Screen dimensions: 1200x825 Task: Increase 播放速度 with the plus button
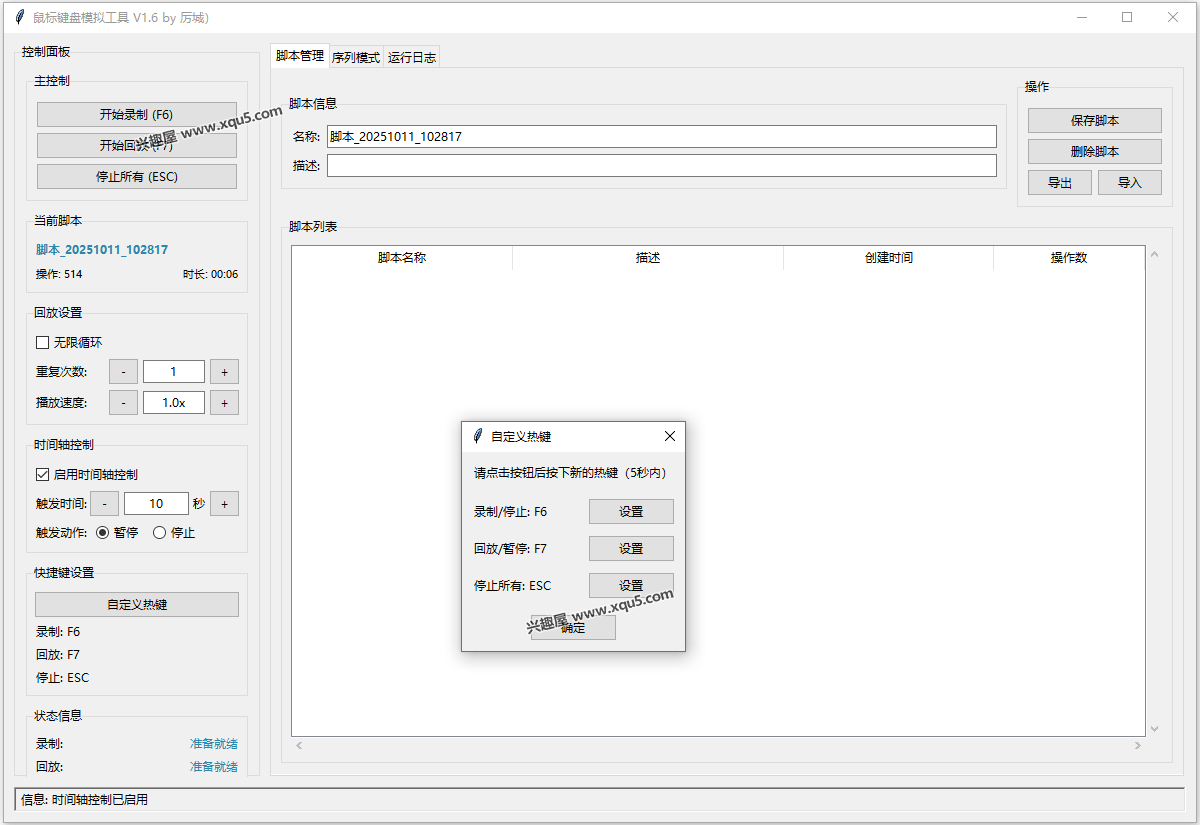[224, 403]
